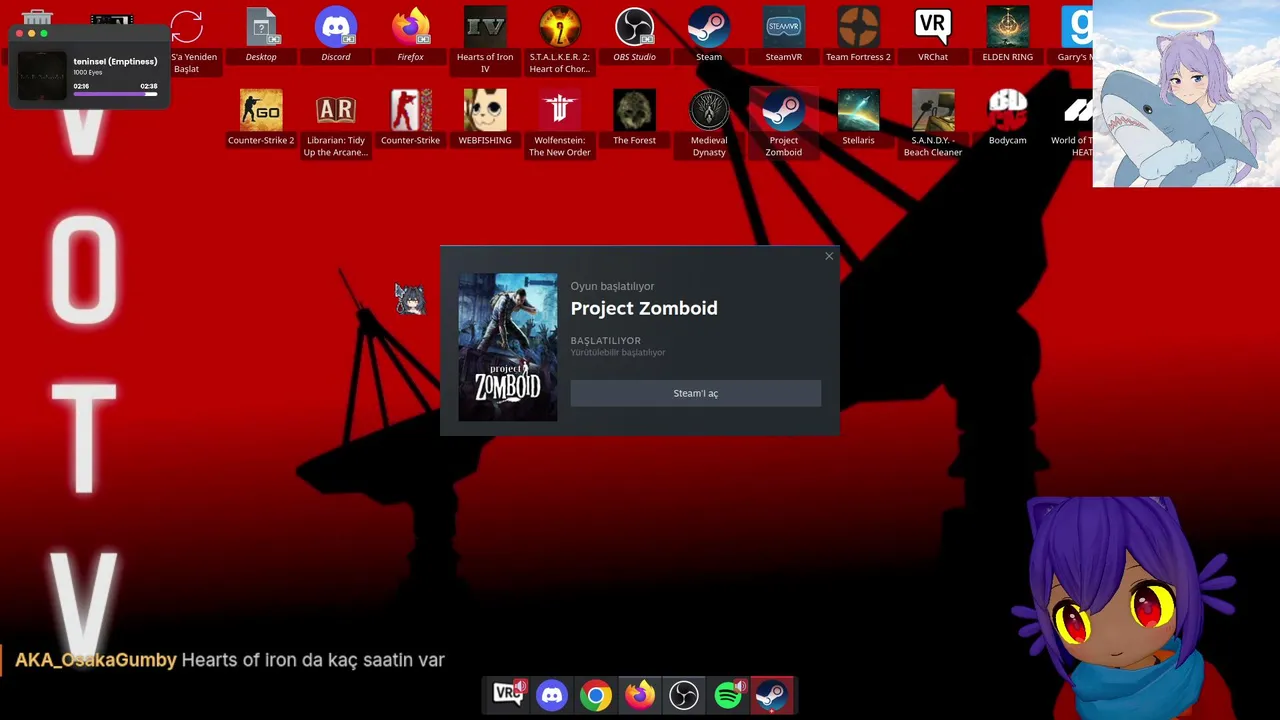Open S.T.A.L.K.E.R. 2 desktop icon
The height and width of the screenshot is (720, 1280).
click(x=559, y=40)
